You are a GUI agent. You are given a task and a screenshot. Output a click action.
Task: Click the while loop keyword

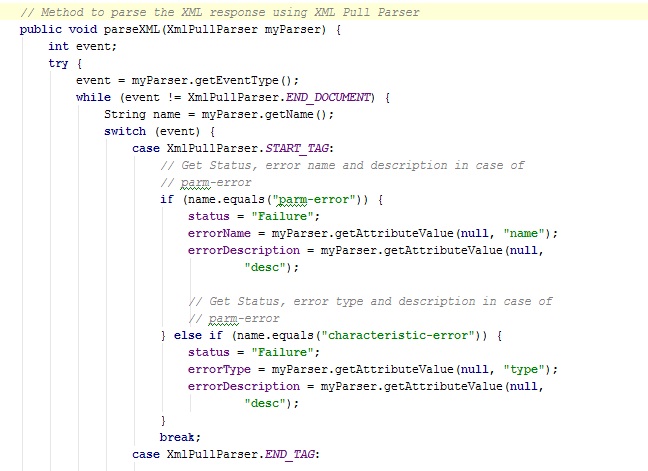[93, 97]
